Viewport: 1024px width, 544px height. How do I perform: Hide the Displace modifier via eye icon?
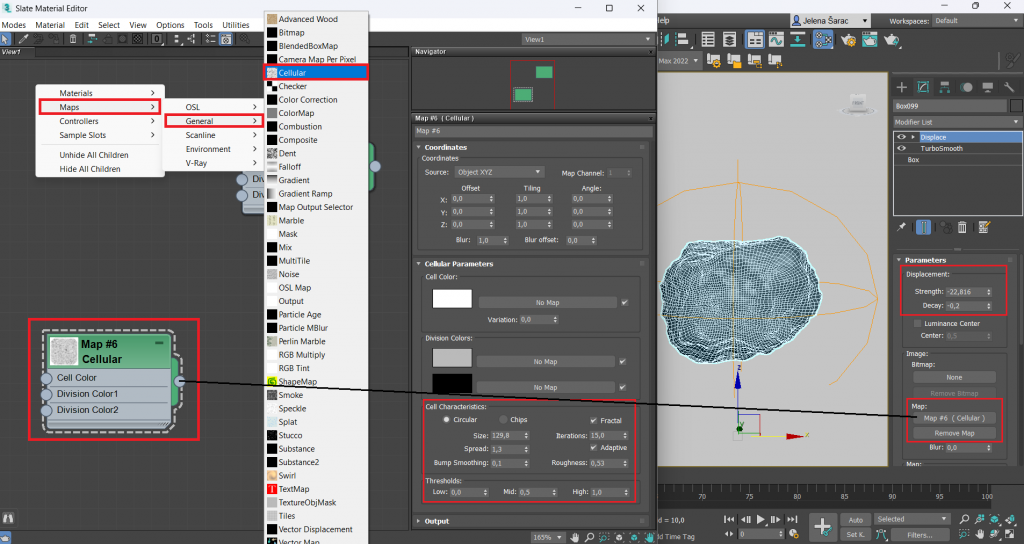point(901,137)
